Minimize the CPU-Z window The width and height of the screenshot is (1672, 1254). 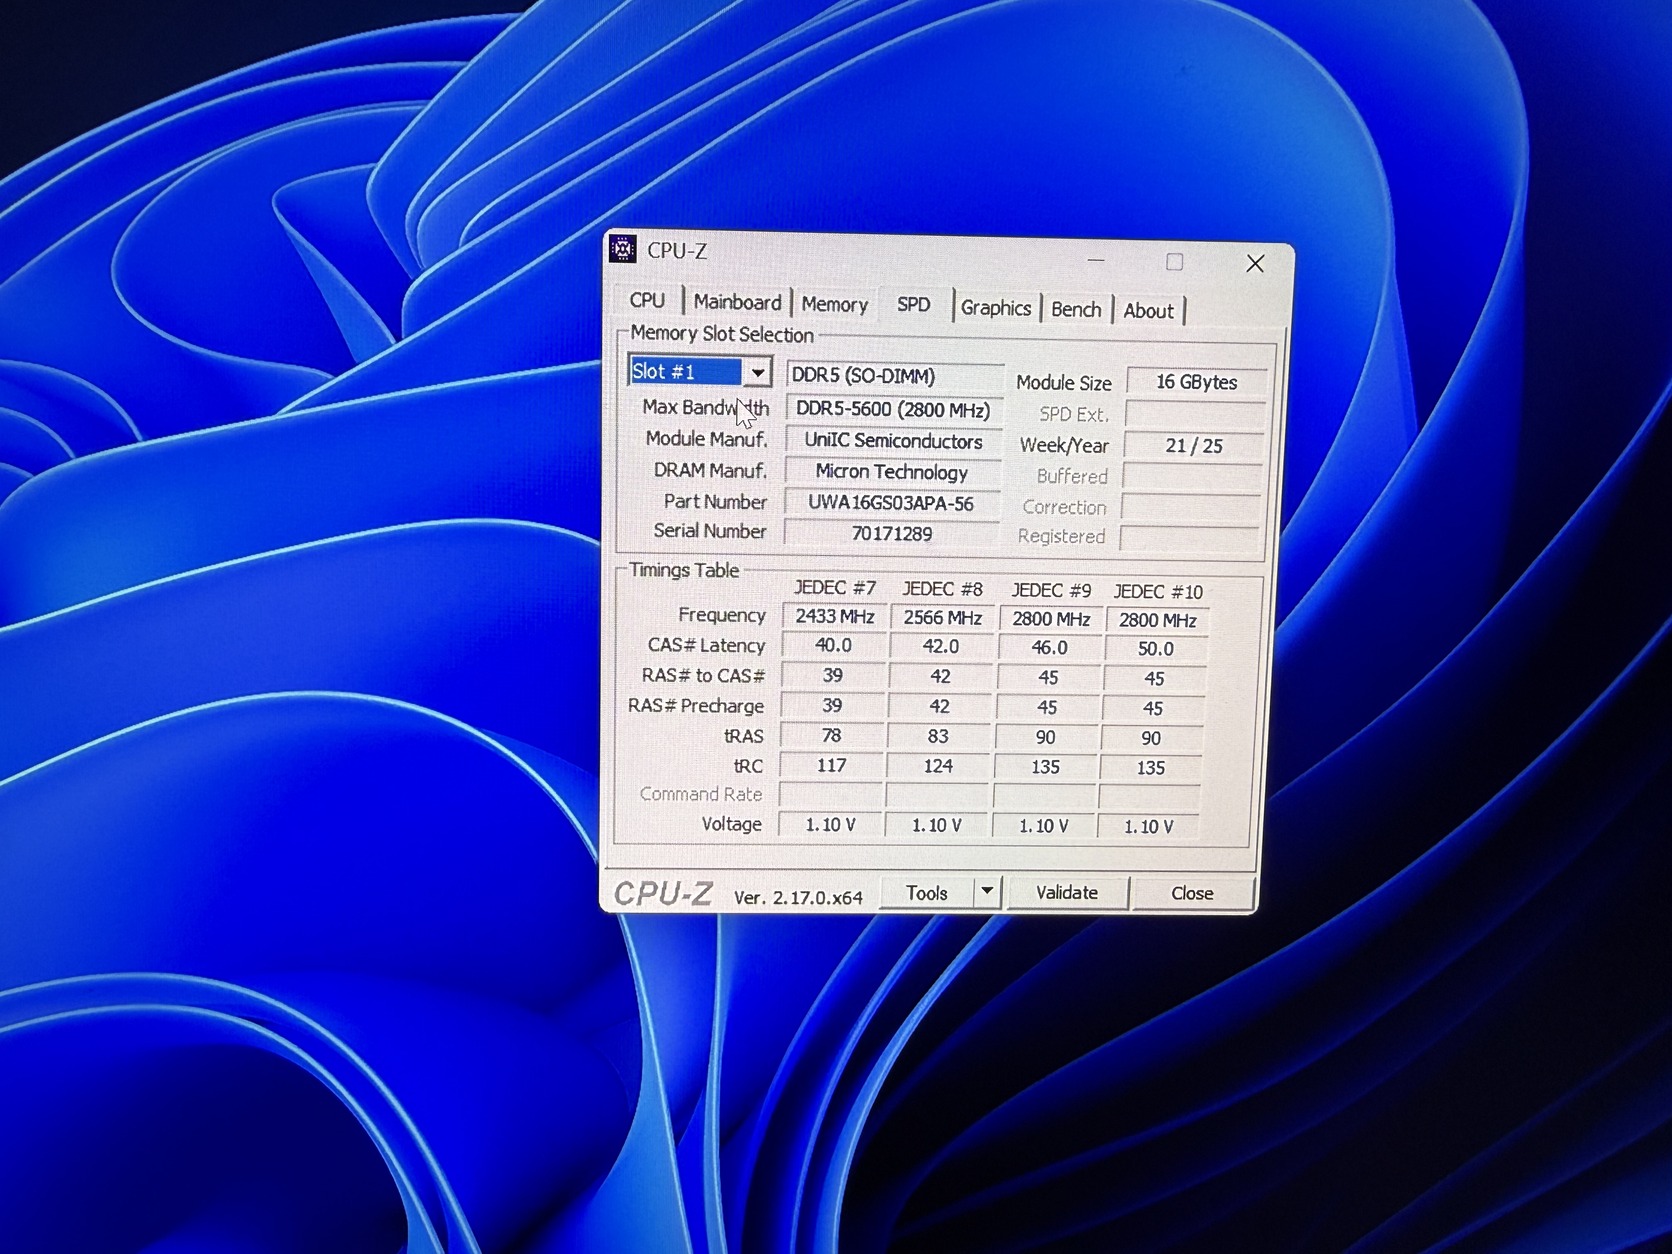click(x=1096, y=260)
